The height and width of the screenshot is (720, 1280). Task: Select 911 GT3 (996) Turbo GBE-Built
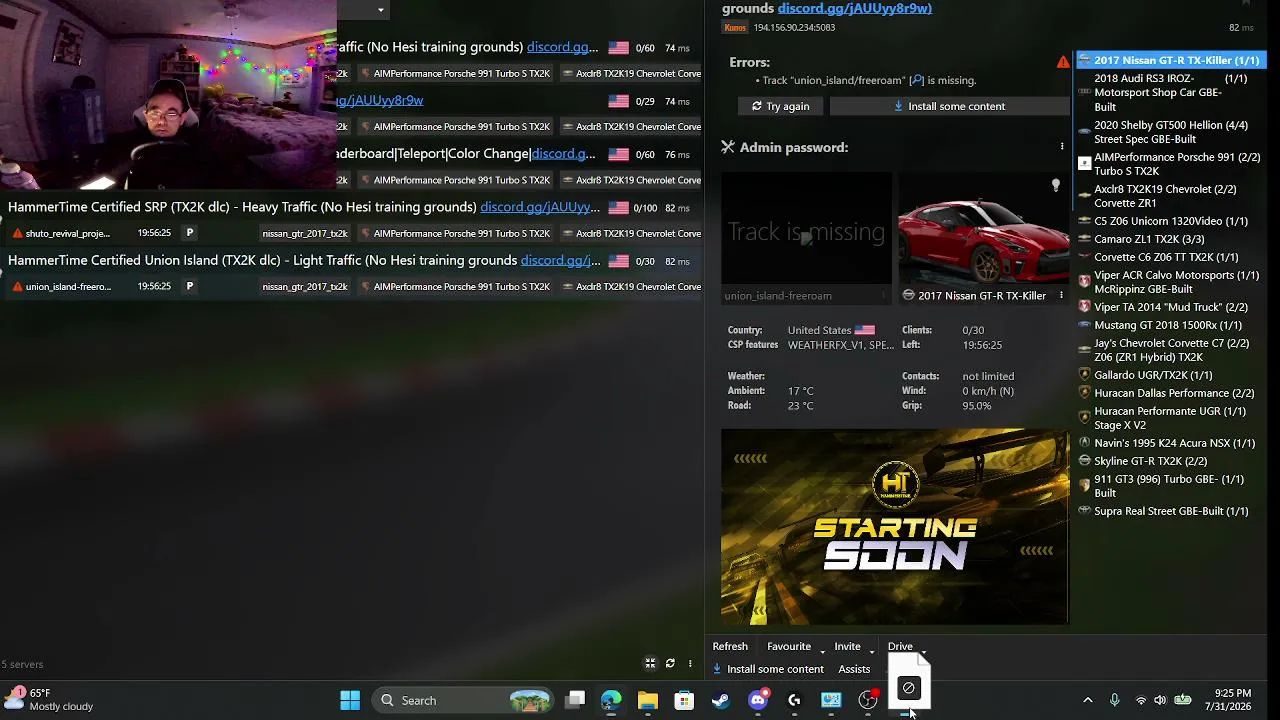click(x=1171, y=486)
